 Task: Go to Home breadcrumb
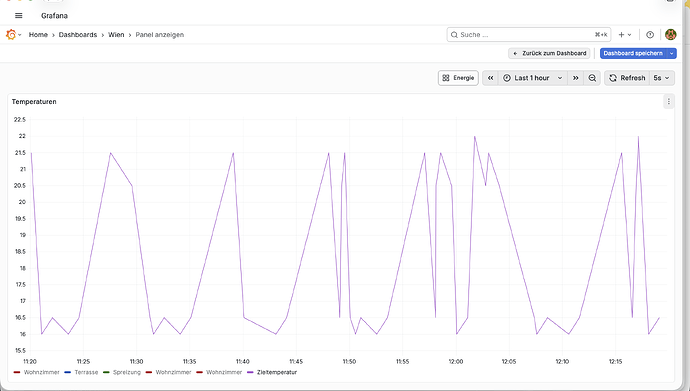[38, 35]
